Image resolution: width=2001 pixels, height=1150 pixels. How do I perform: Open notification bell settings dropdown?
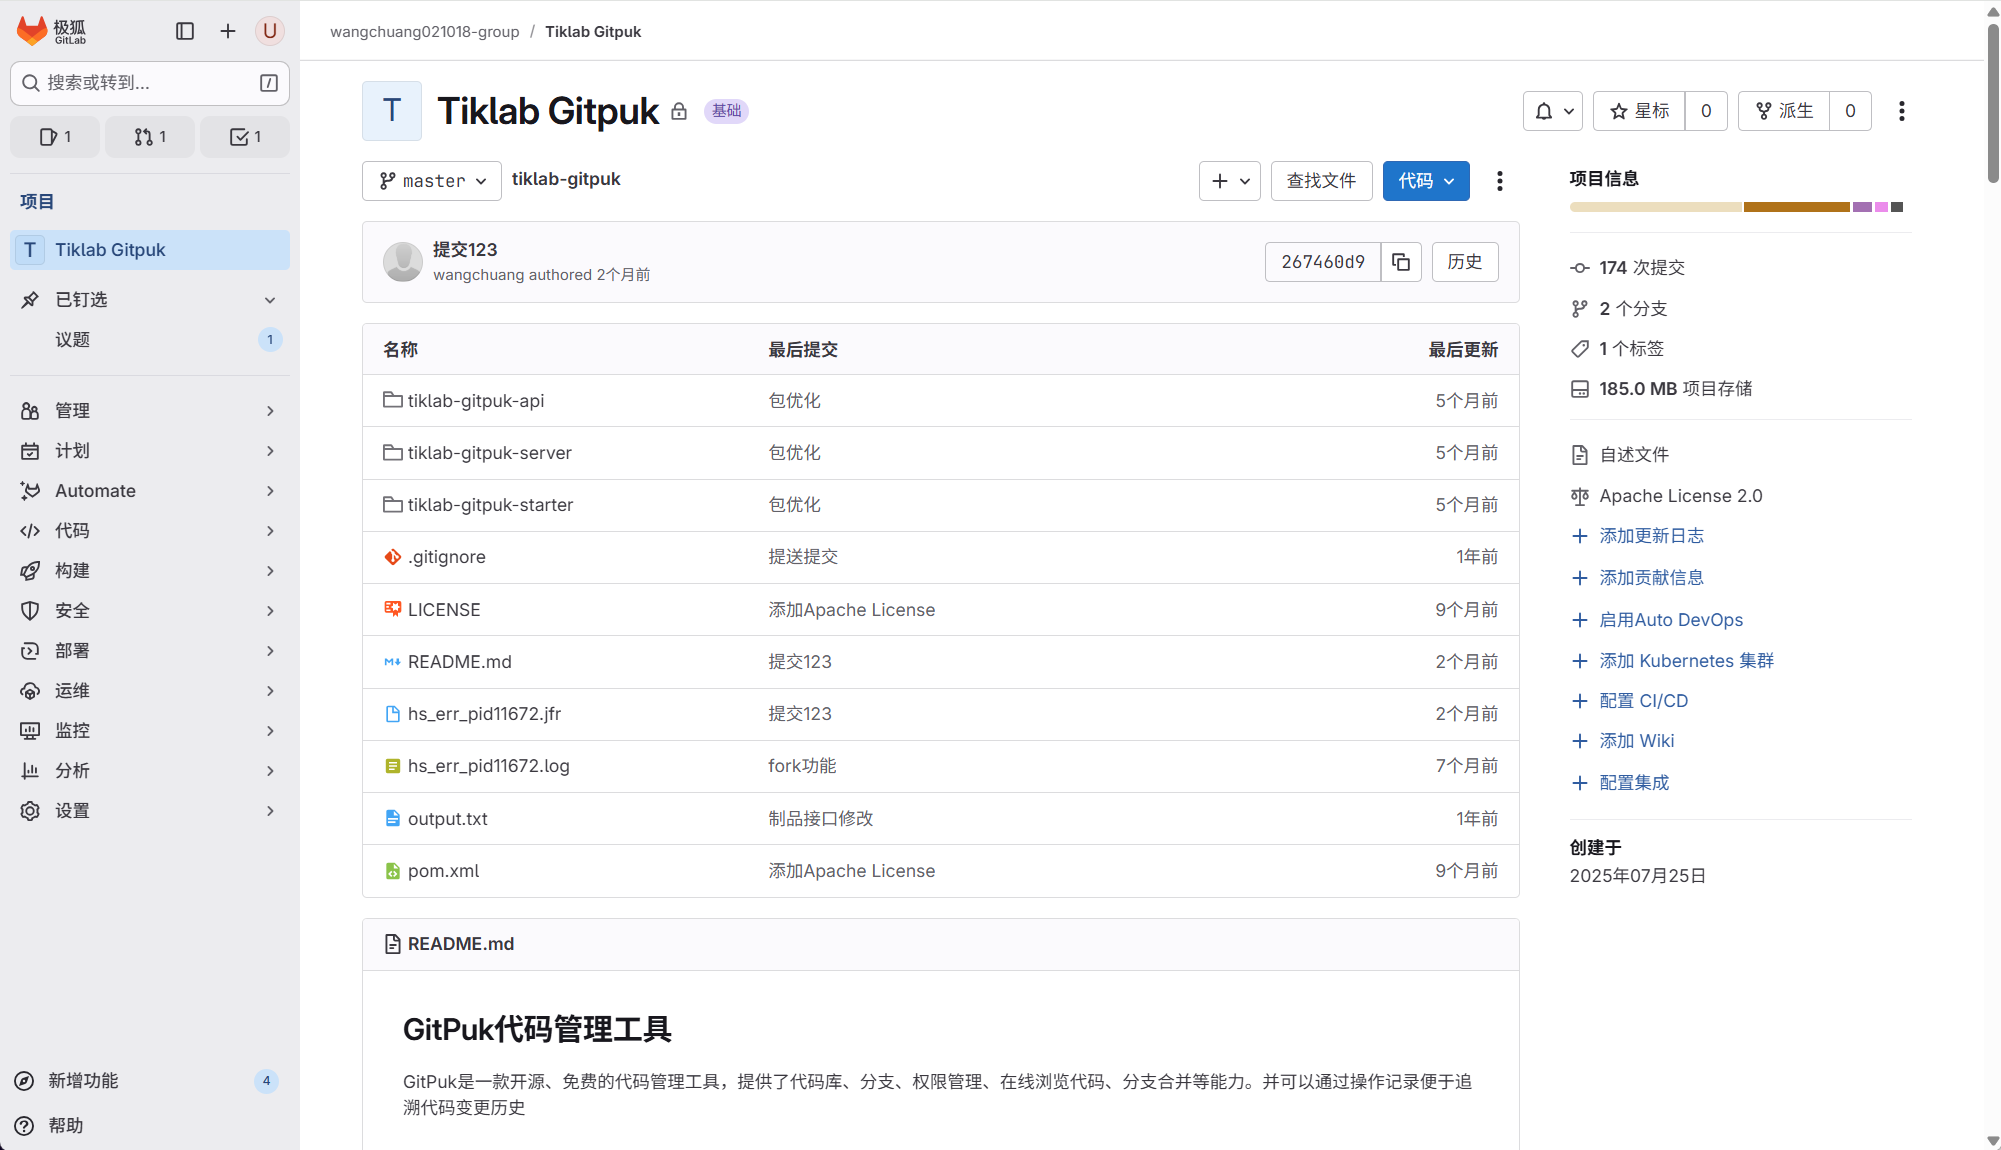click(1552, 111)
